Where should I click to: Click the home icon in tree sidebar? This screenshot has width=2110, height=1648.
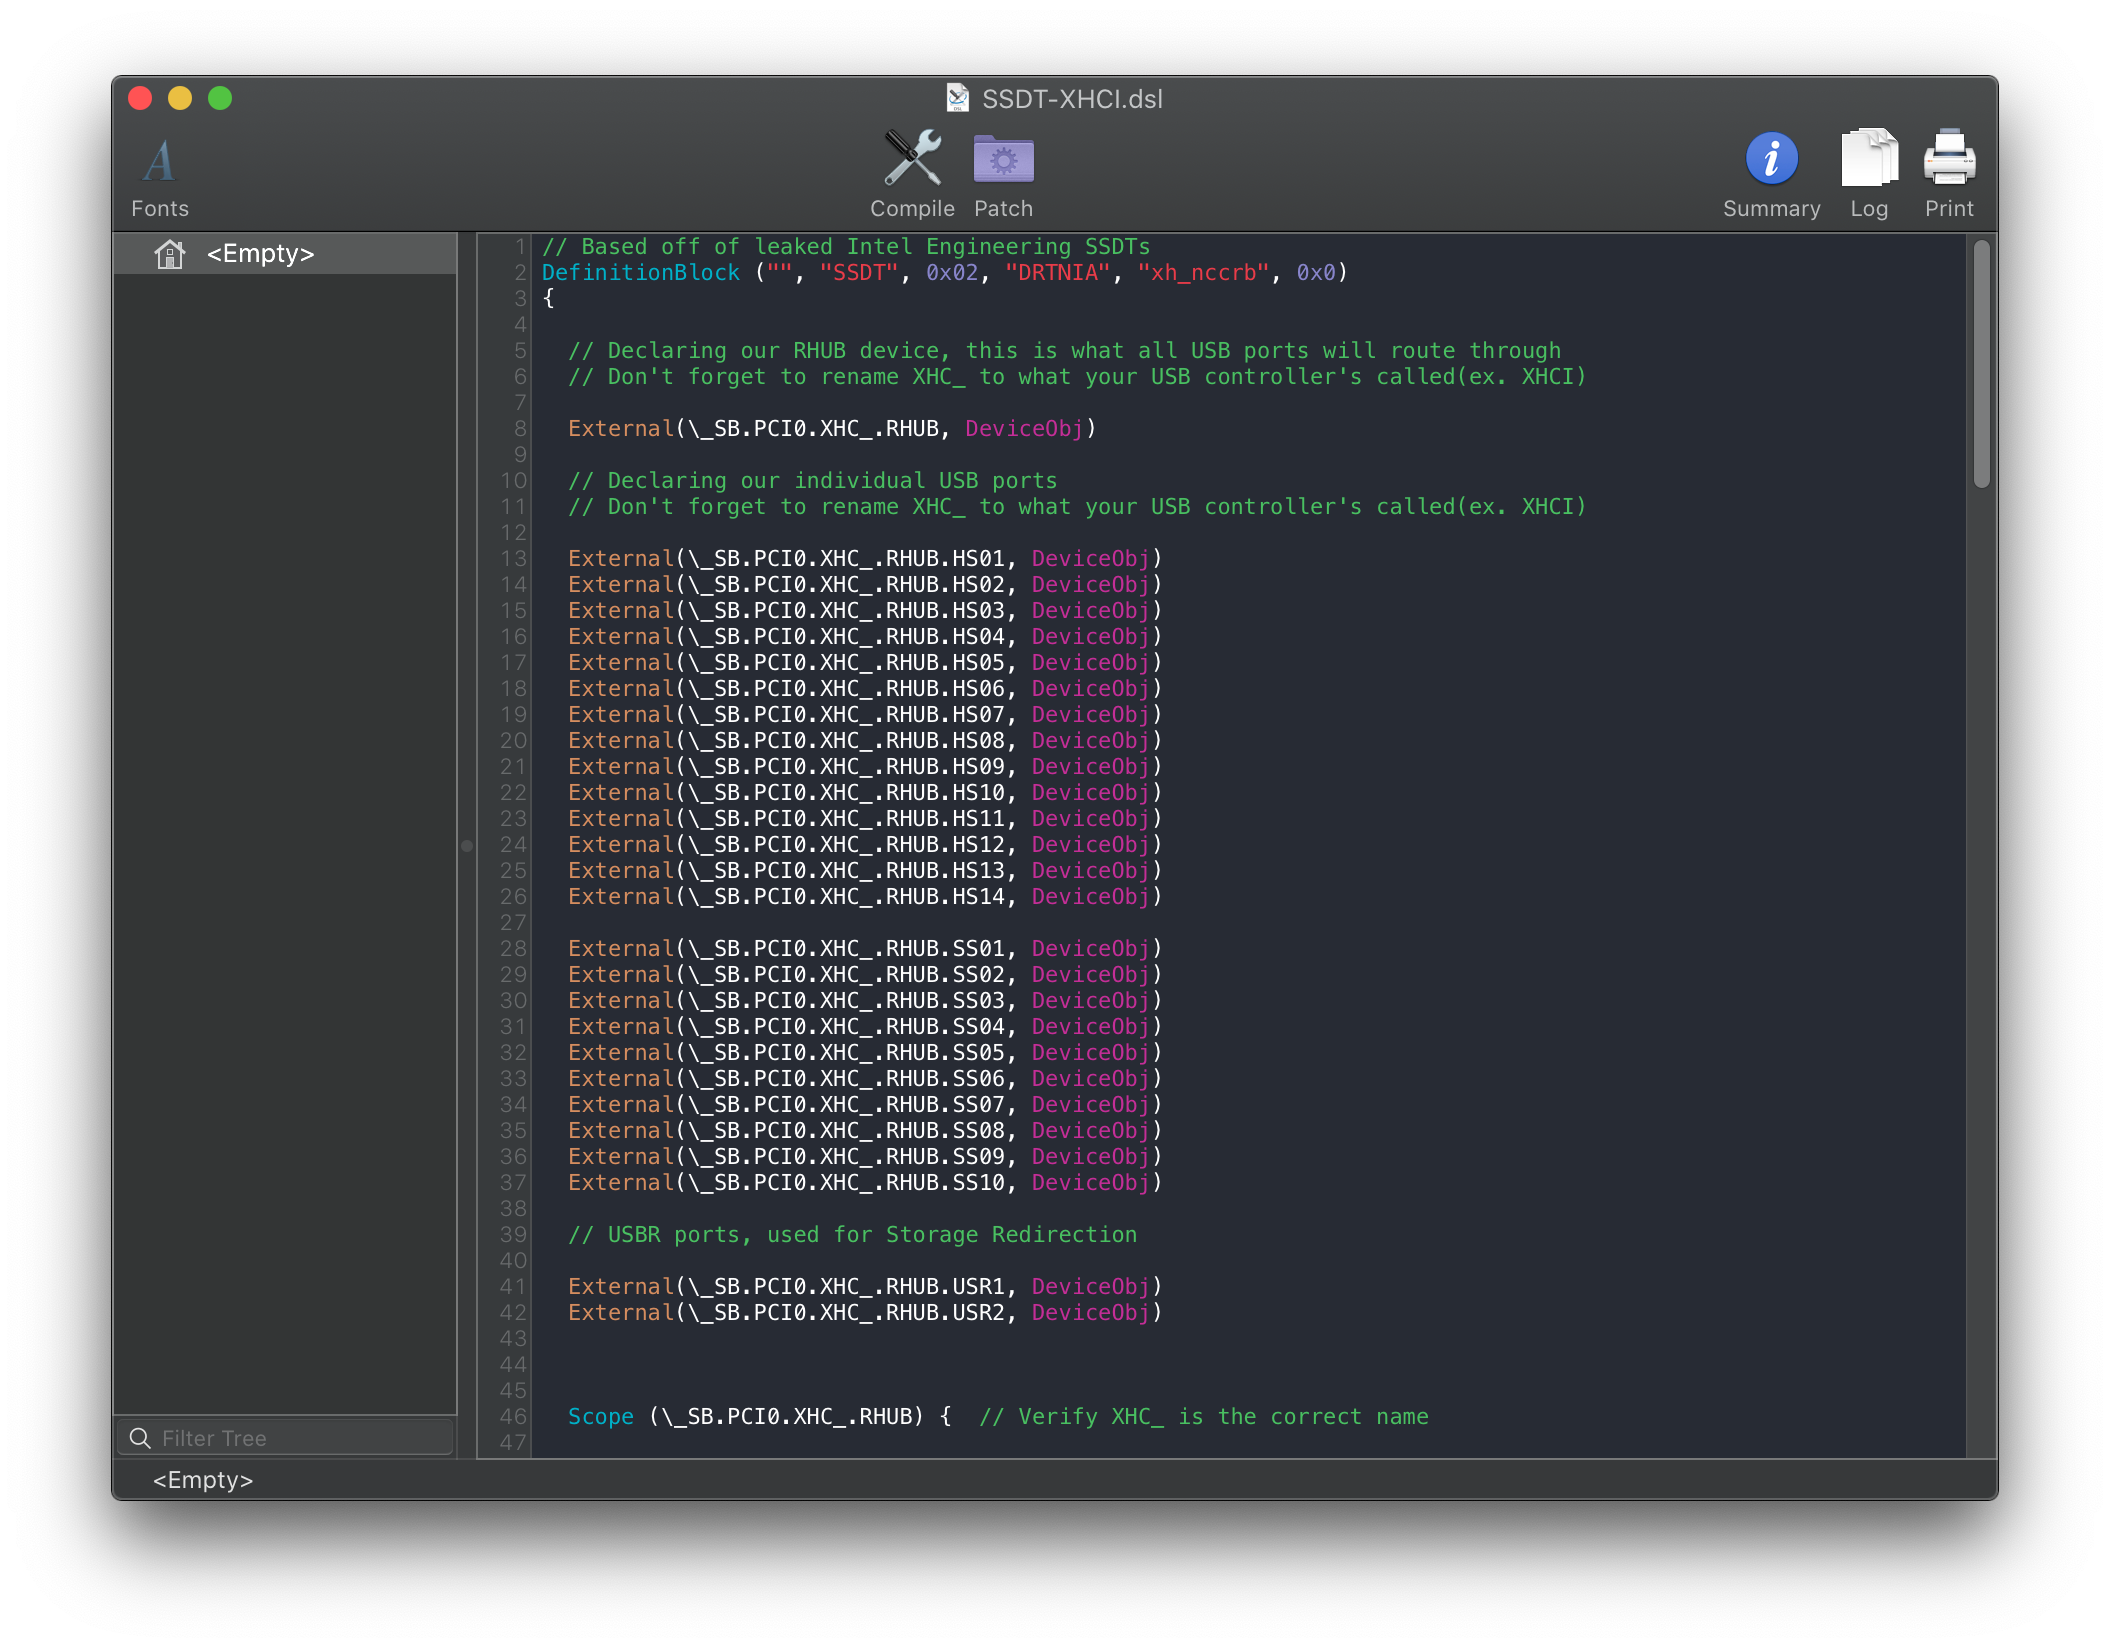click(170, 254)
